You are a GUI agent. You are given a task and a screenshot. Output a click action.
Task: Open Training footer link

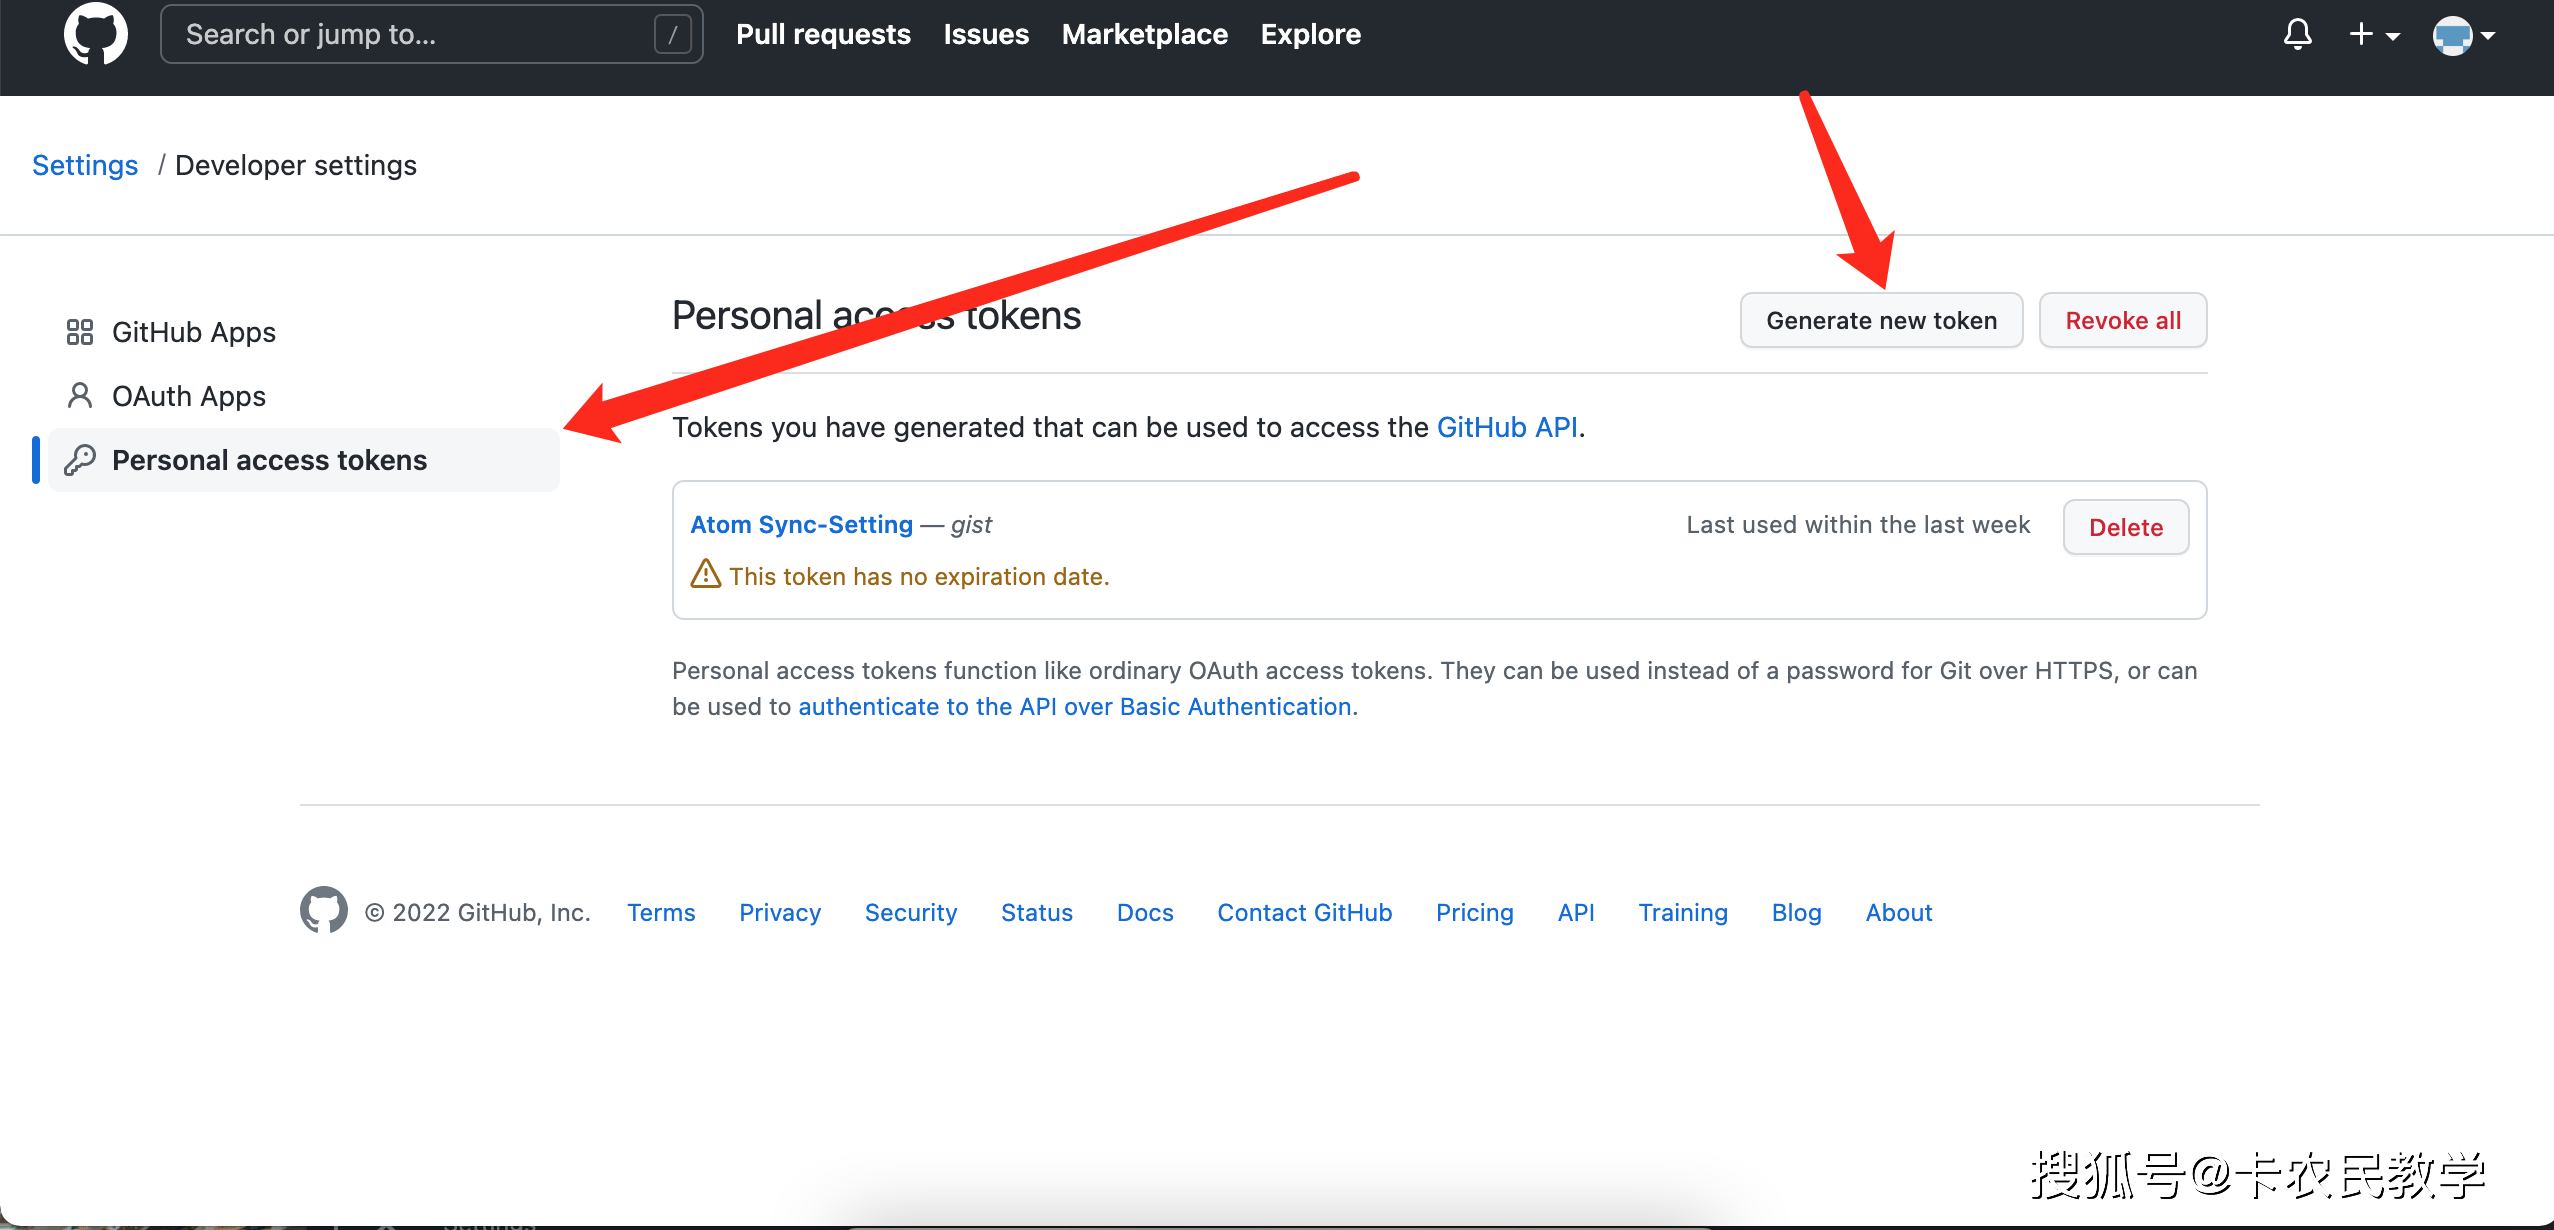[x=1683, y=912]
